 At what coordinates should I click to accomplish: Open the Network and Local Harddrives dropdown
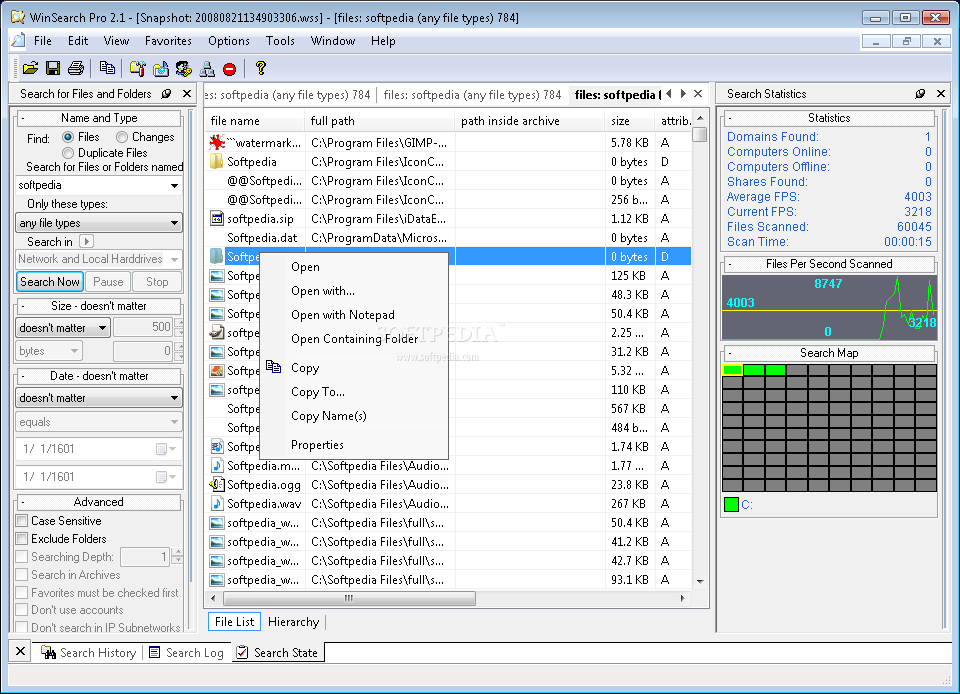click(174, 259)
